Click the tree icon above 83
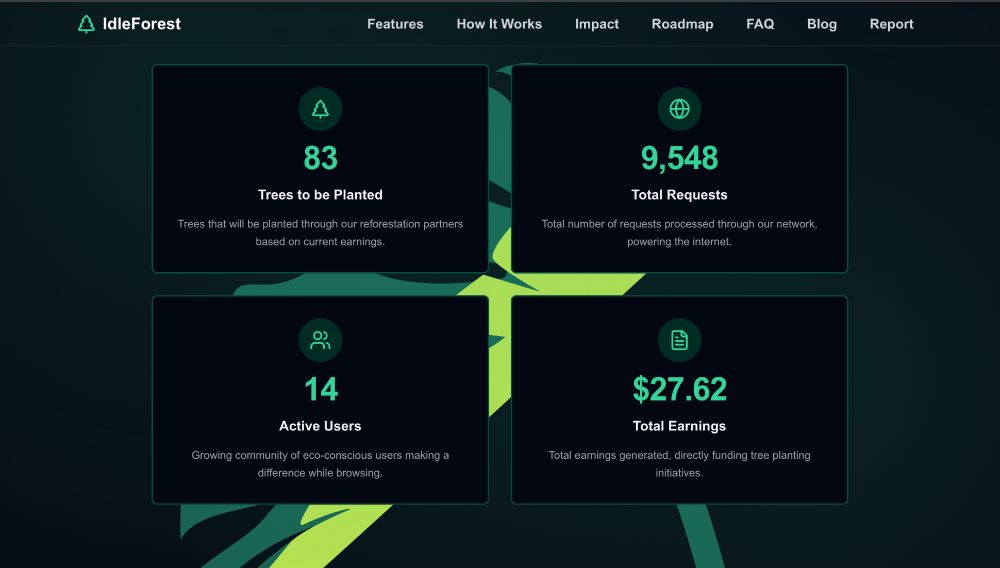The height and width of the screenshot is (568, 1000). tap(320, 109)
